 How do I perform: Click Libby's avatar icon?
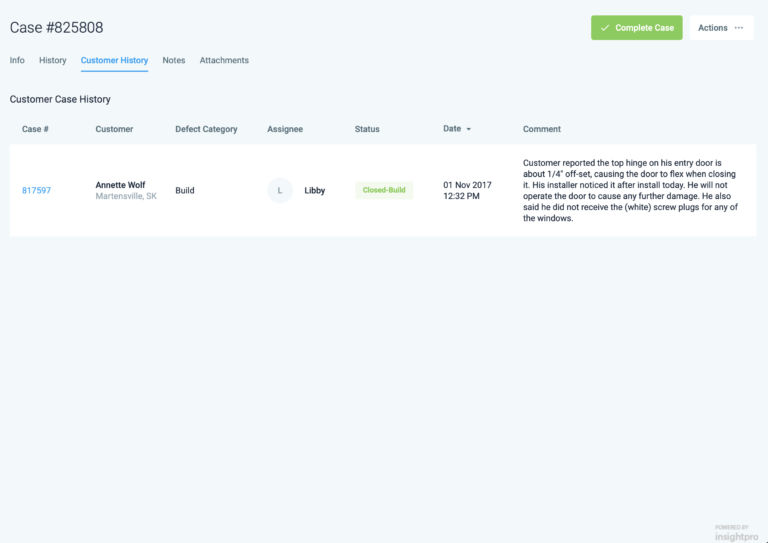point(280,190)
